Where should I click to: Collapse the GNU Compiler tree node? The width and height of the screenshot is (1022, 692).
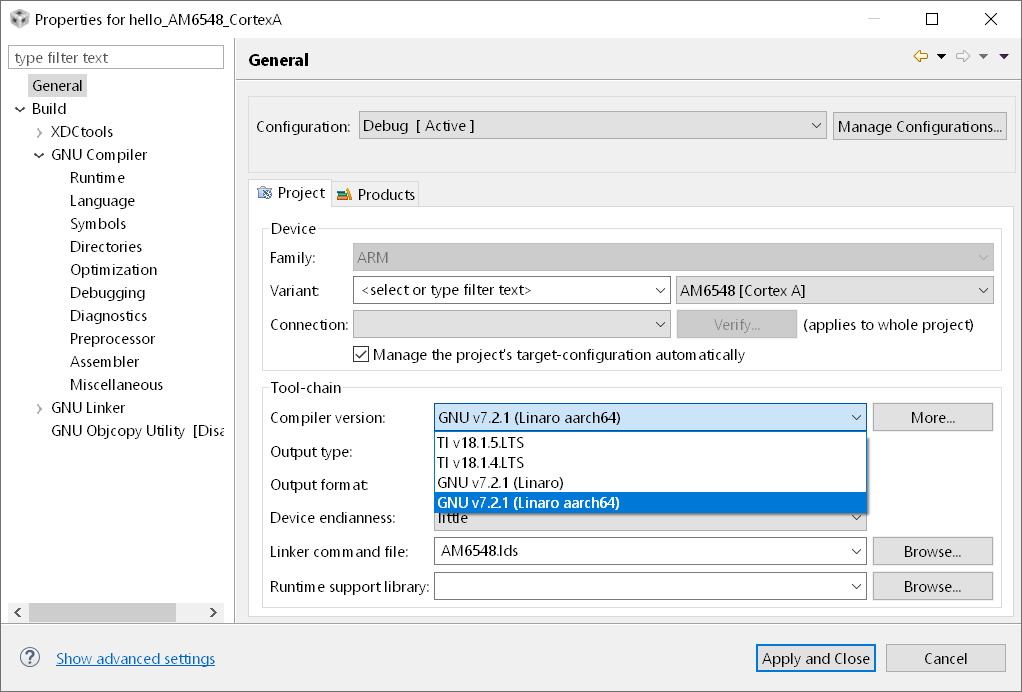(x=39, y=155)
